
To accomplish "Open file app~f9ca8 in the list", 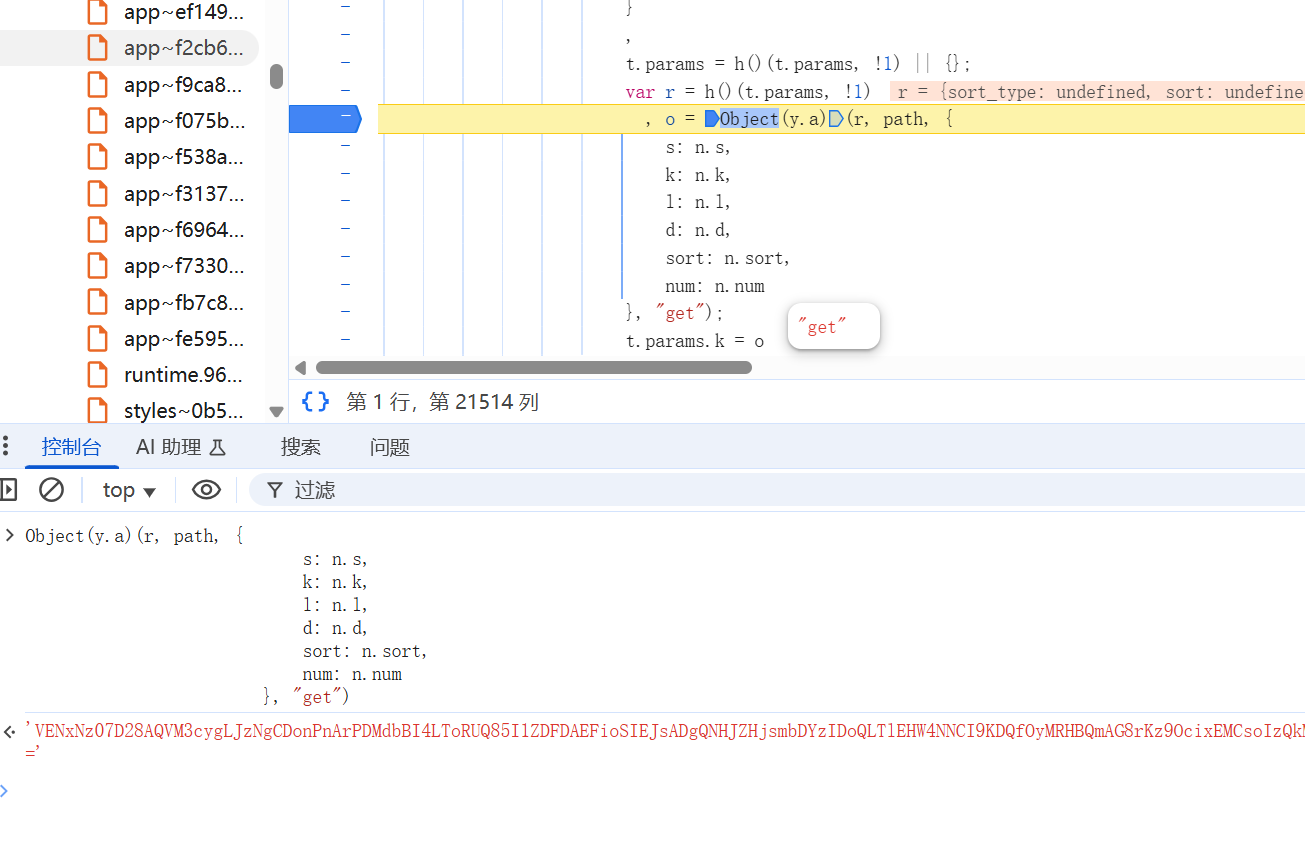I will 183,85.
